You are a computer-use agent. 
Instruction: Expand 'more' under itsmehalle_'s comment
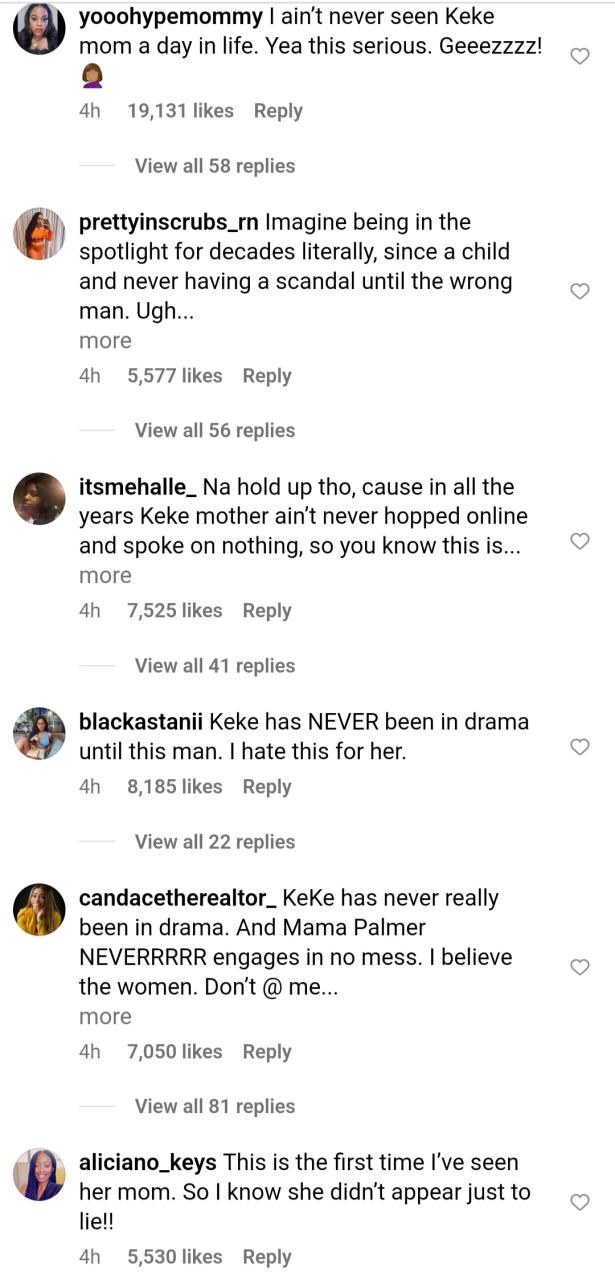[x=104, y=575]
